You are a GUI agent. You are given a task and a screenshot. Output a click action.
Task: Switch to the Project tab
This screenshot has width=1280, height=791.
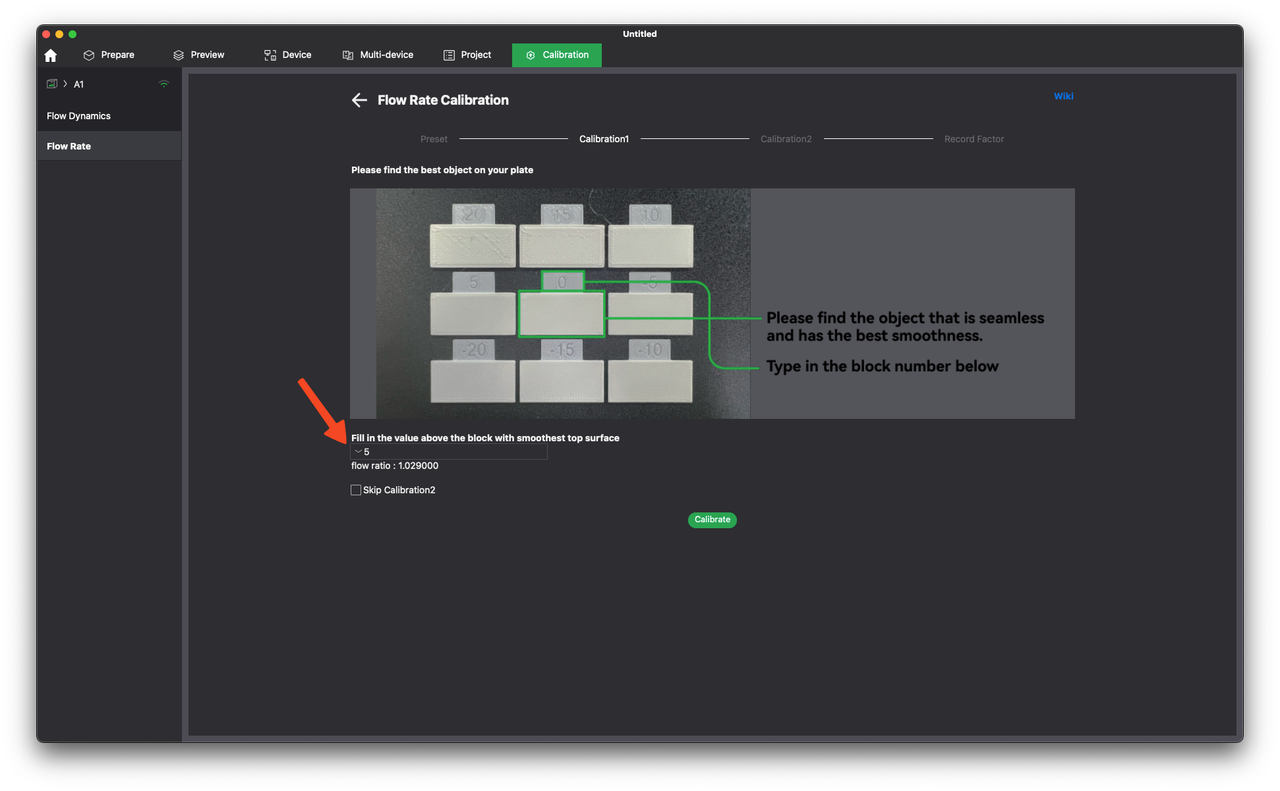click(467, 55)
